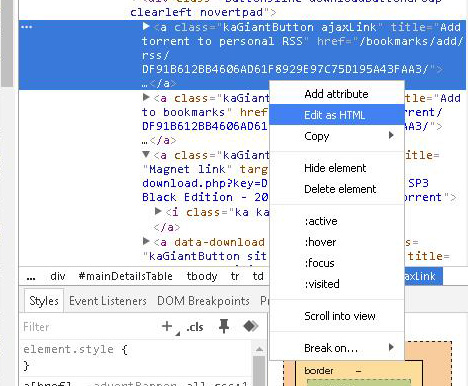Expand the Break on submenu arrow
The width and height of the screenshot is (468, 386).
(x=391, y=347)
